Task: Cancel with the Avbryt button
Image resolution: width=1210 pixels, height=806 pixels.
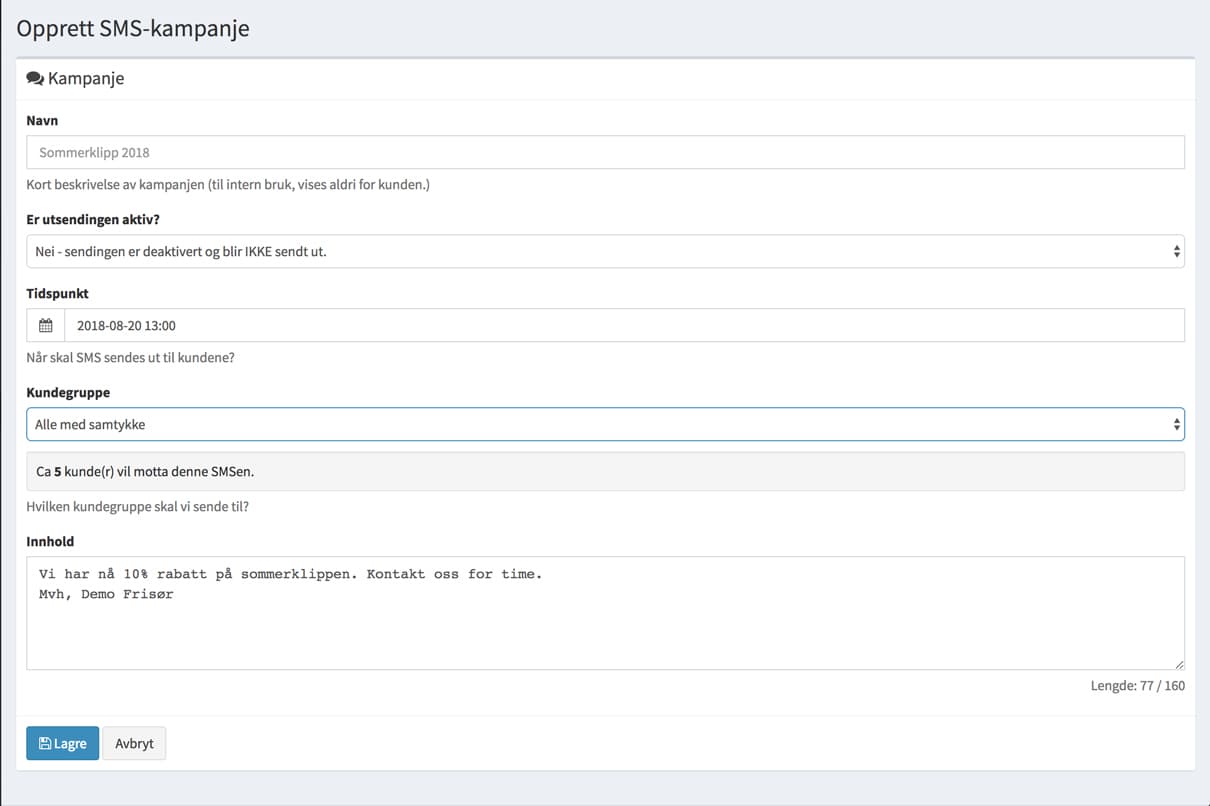Action: (134, 743)
